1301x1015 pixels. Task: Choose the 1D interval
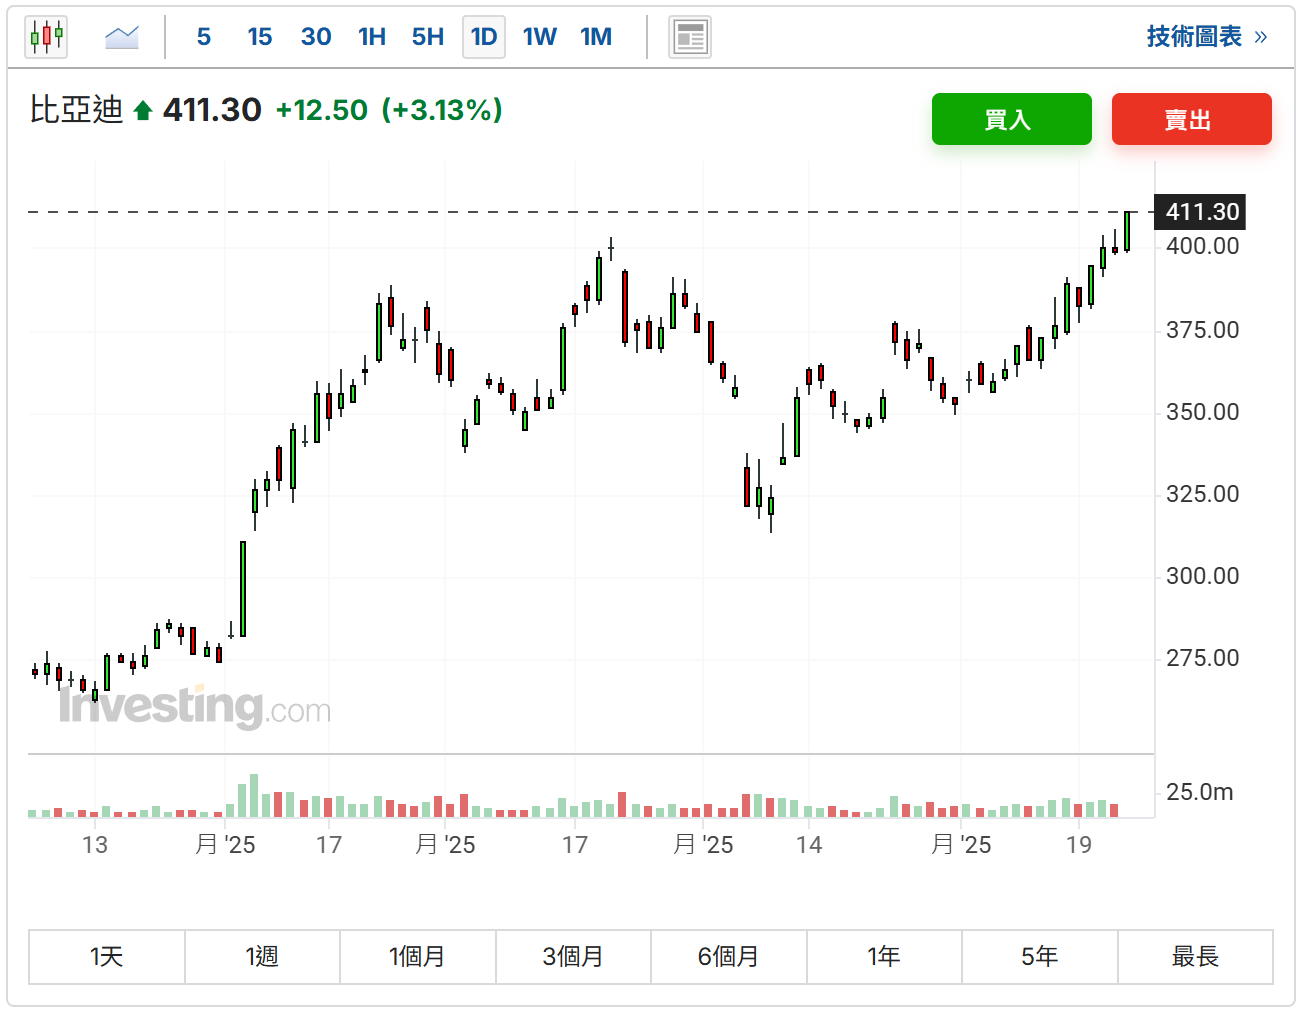pyautogui.click(x=484, y=37)
